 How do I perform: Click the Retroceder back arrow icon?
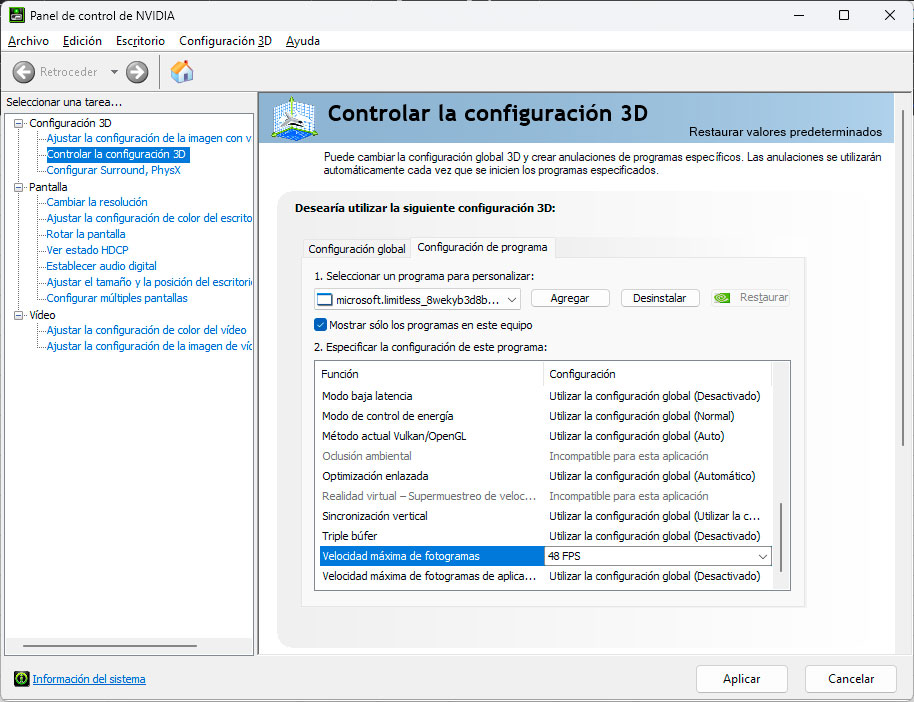point(24,72)
